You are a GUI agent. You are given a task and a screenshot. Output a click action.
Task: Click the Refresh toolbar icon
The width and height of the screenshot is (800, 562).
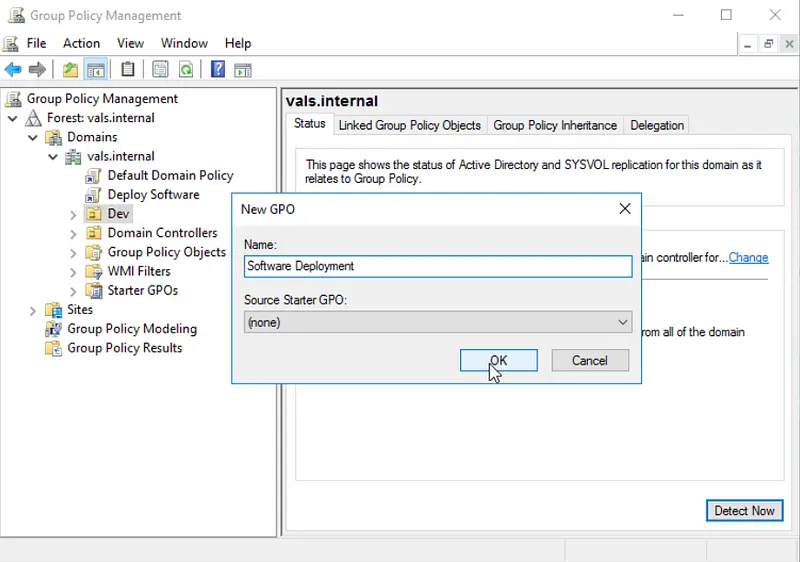click(x=186, y=69)
